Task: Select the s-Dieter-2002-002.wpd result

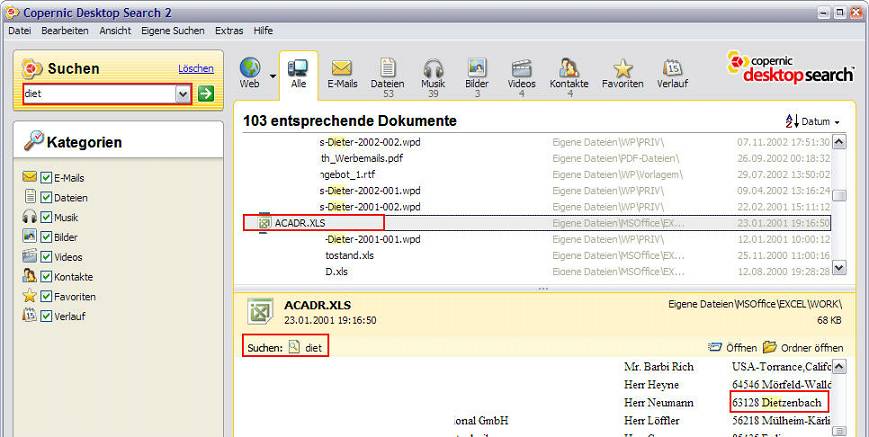Action: point(370,142)
